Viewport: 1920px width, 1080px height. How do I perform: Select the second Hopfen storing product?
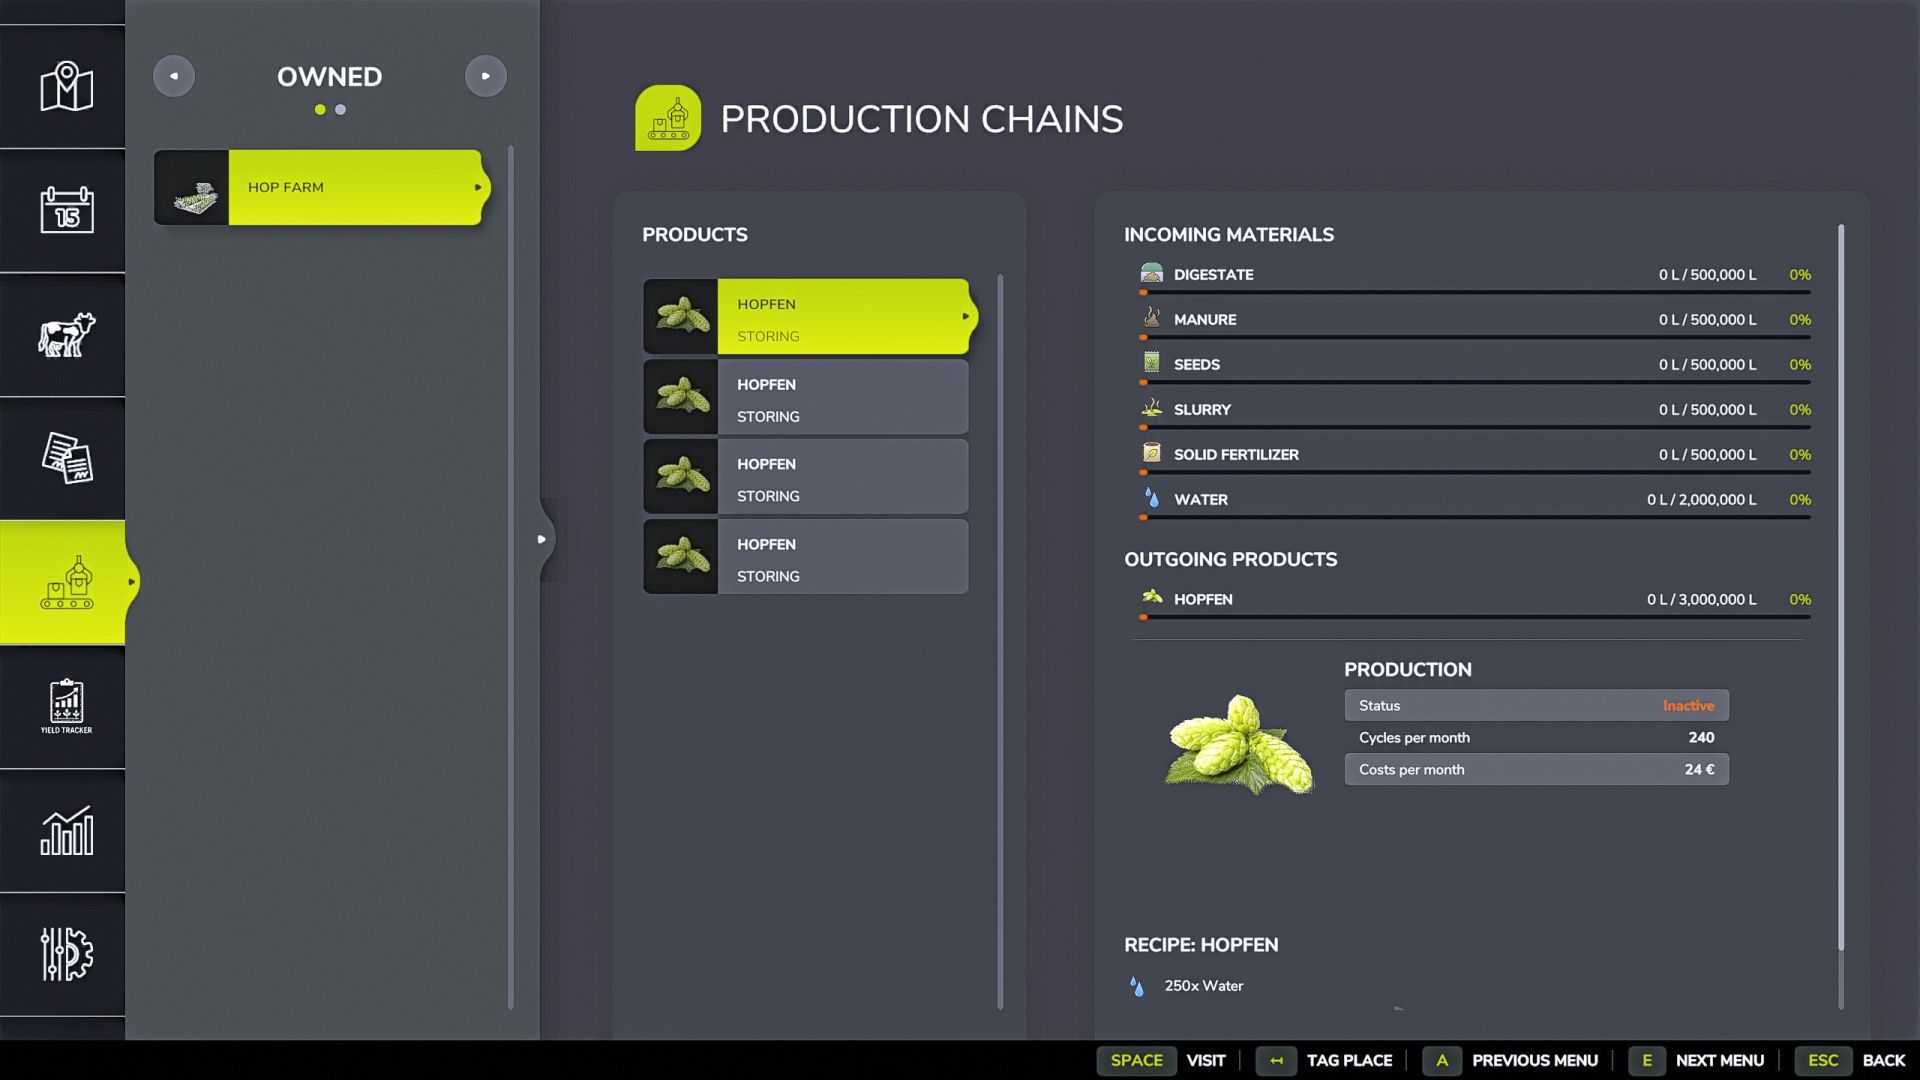[806, 397]
